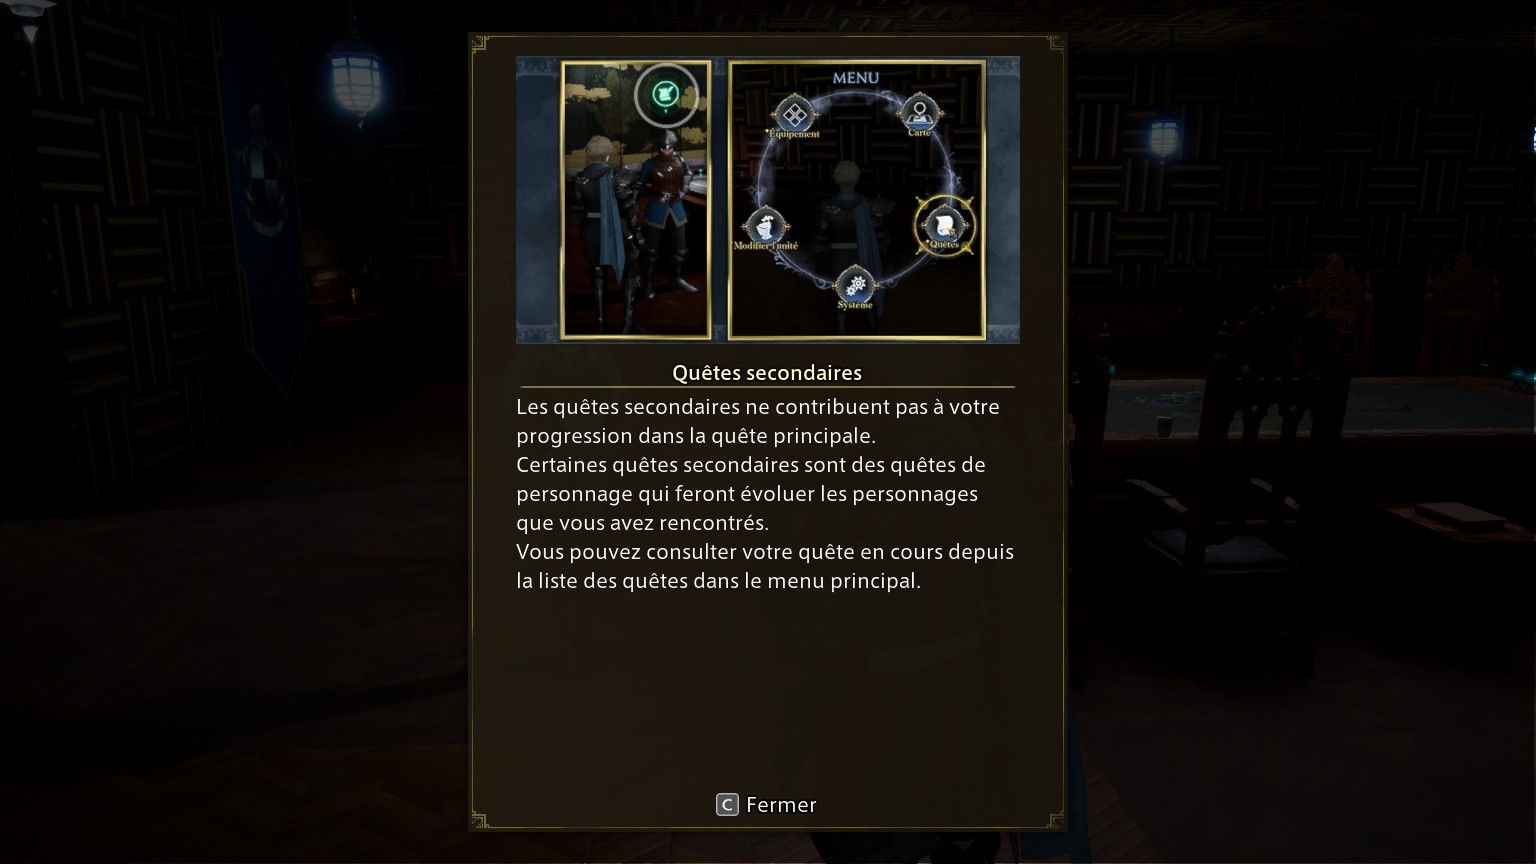Click the Fermer label to close tutorial
The height and width of the screenshot is (864, 1536).
pos(781,805)
